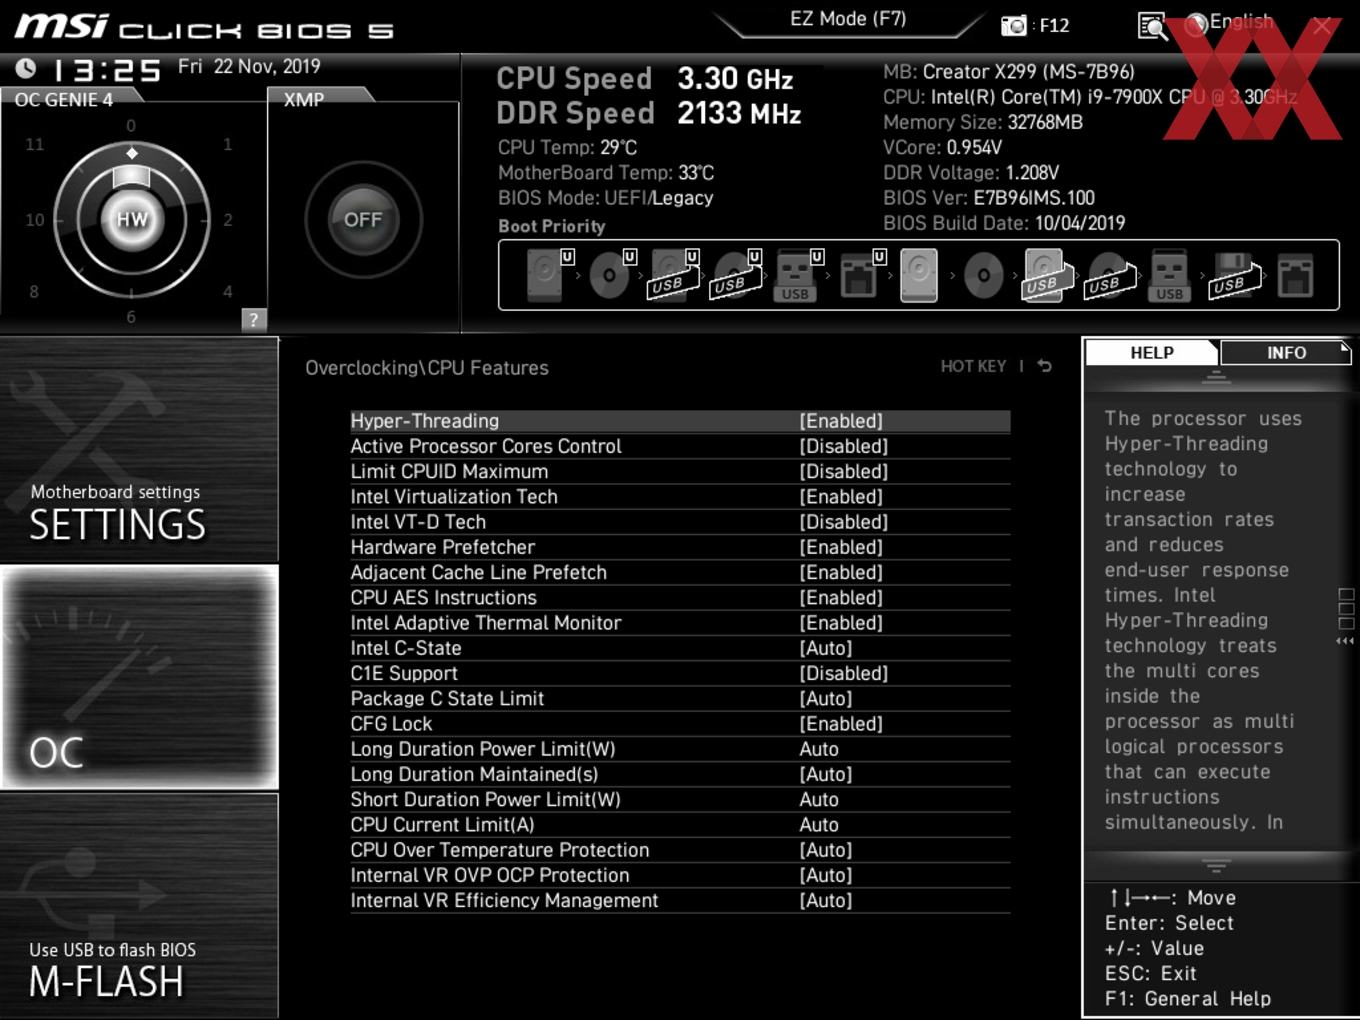Select the legacy network boot icon at the end
This screenshot has width=1360, height=1020.
1295,275
